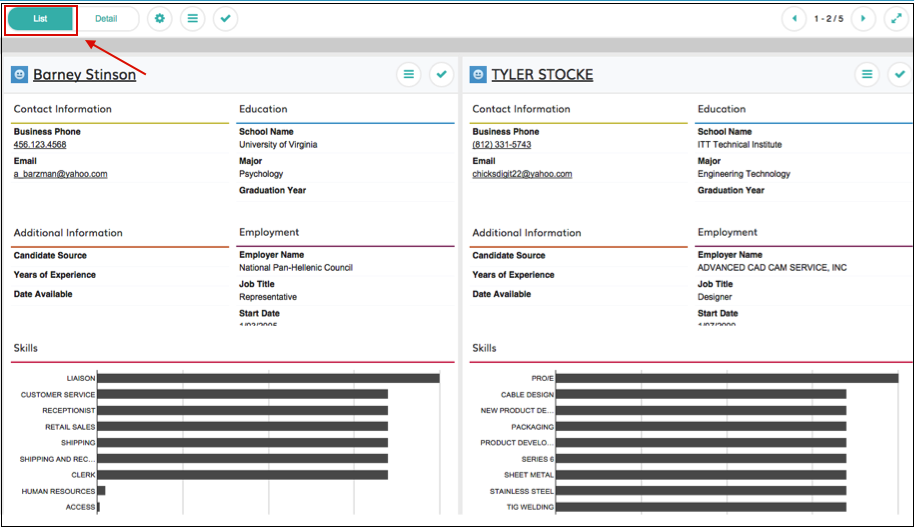The height and width of the screenshot is (527, 915).
Task: Call Barney's phone number 456.123.4568
Action: (x=40, y=145)
